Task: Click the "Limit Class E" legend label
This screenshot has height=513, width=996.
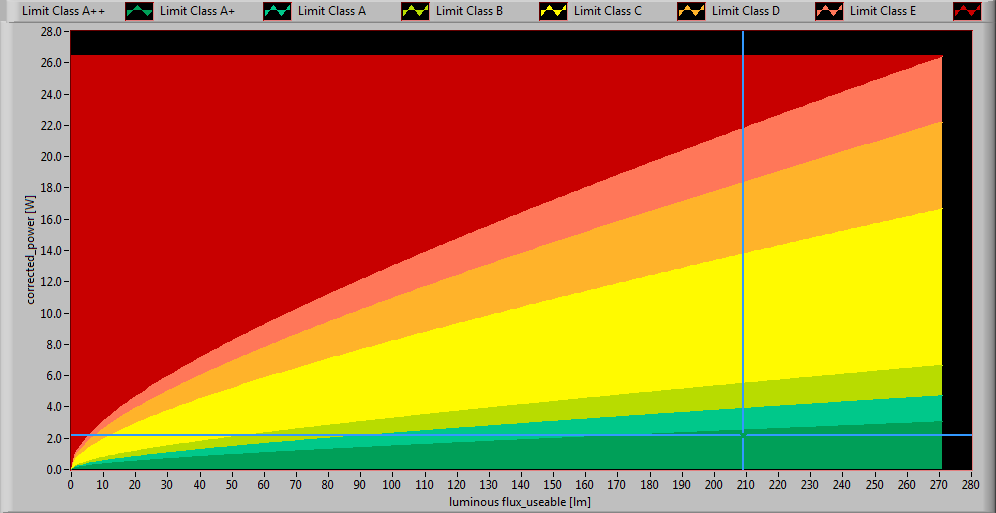Action: [x=883, y=12]
